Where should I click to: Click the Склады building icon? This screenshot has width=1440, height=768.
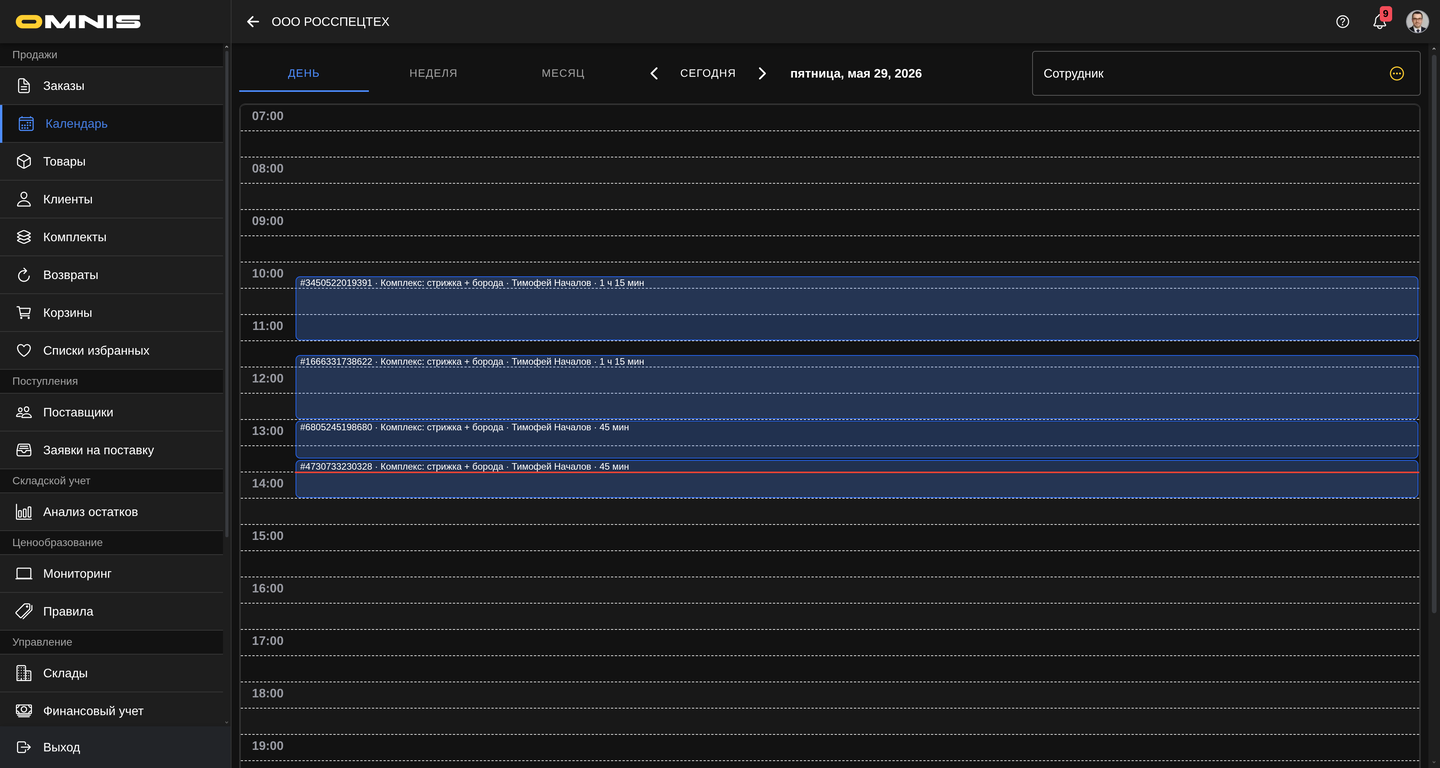click(24, 674)
